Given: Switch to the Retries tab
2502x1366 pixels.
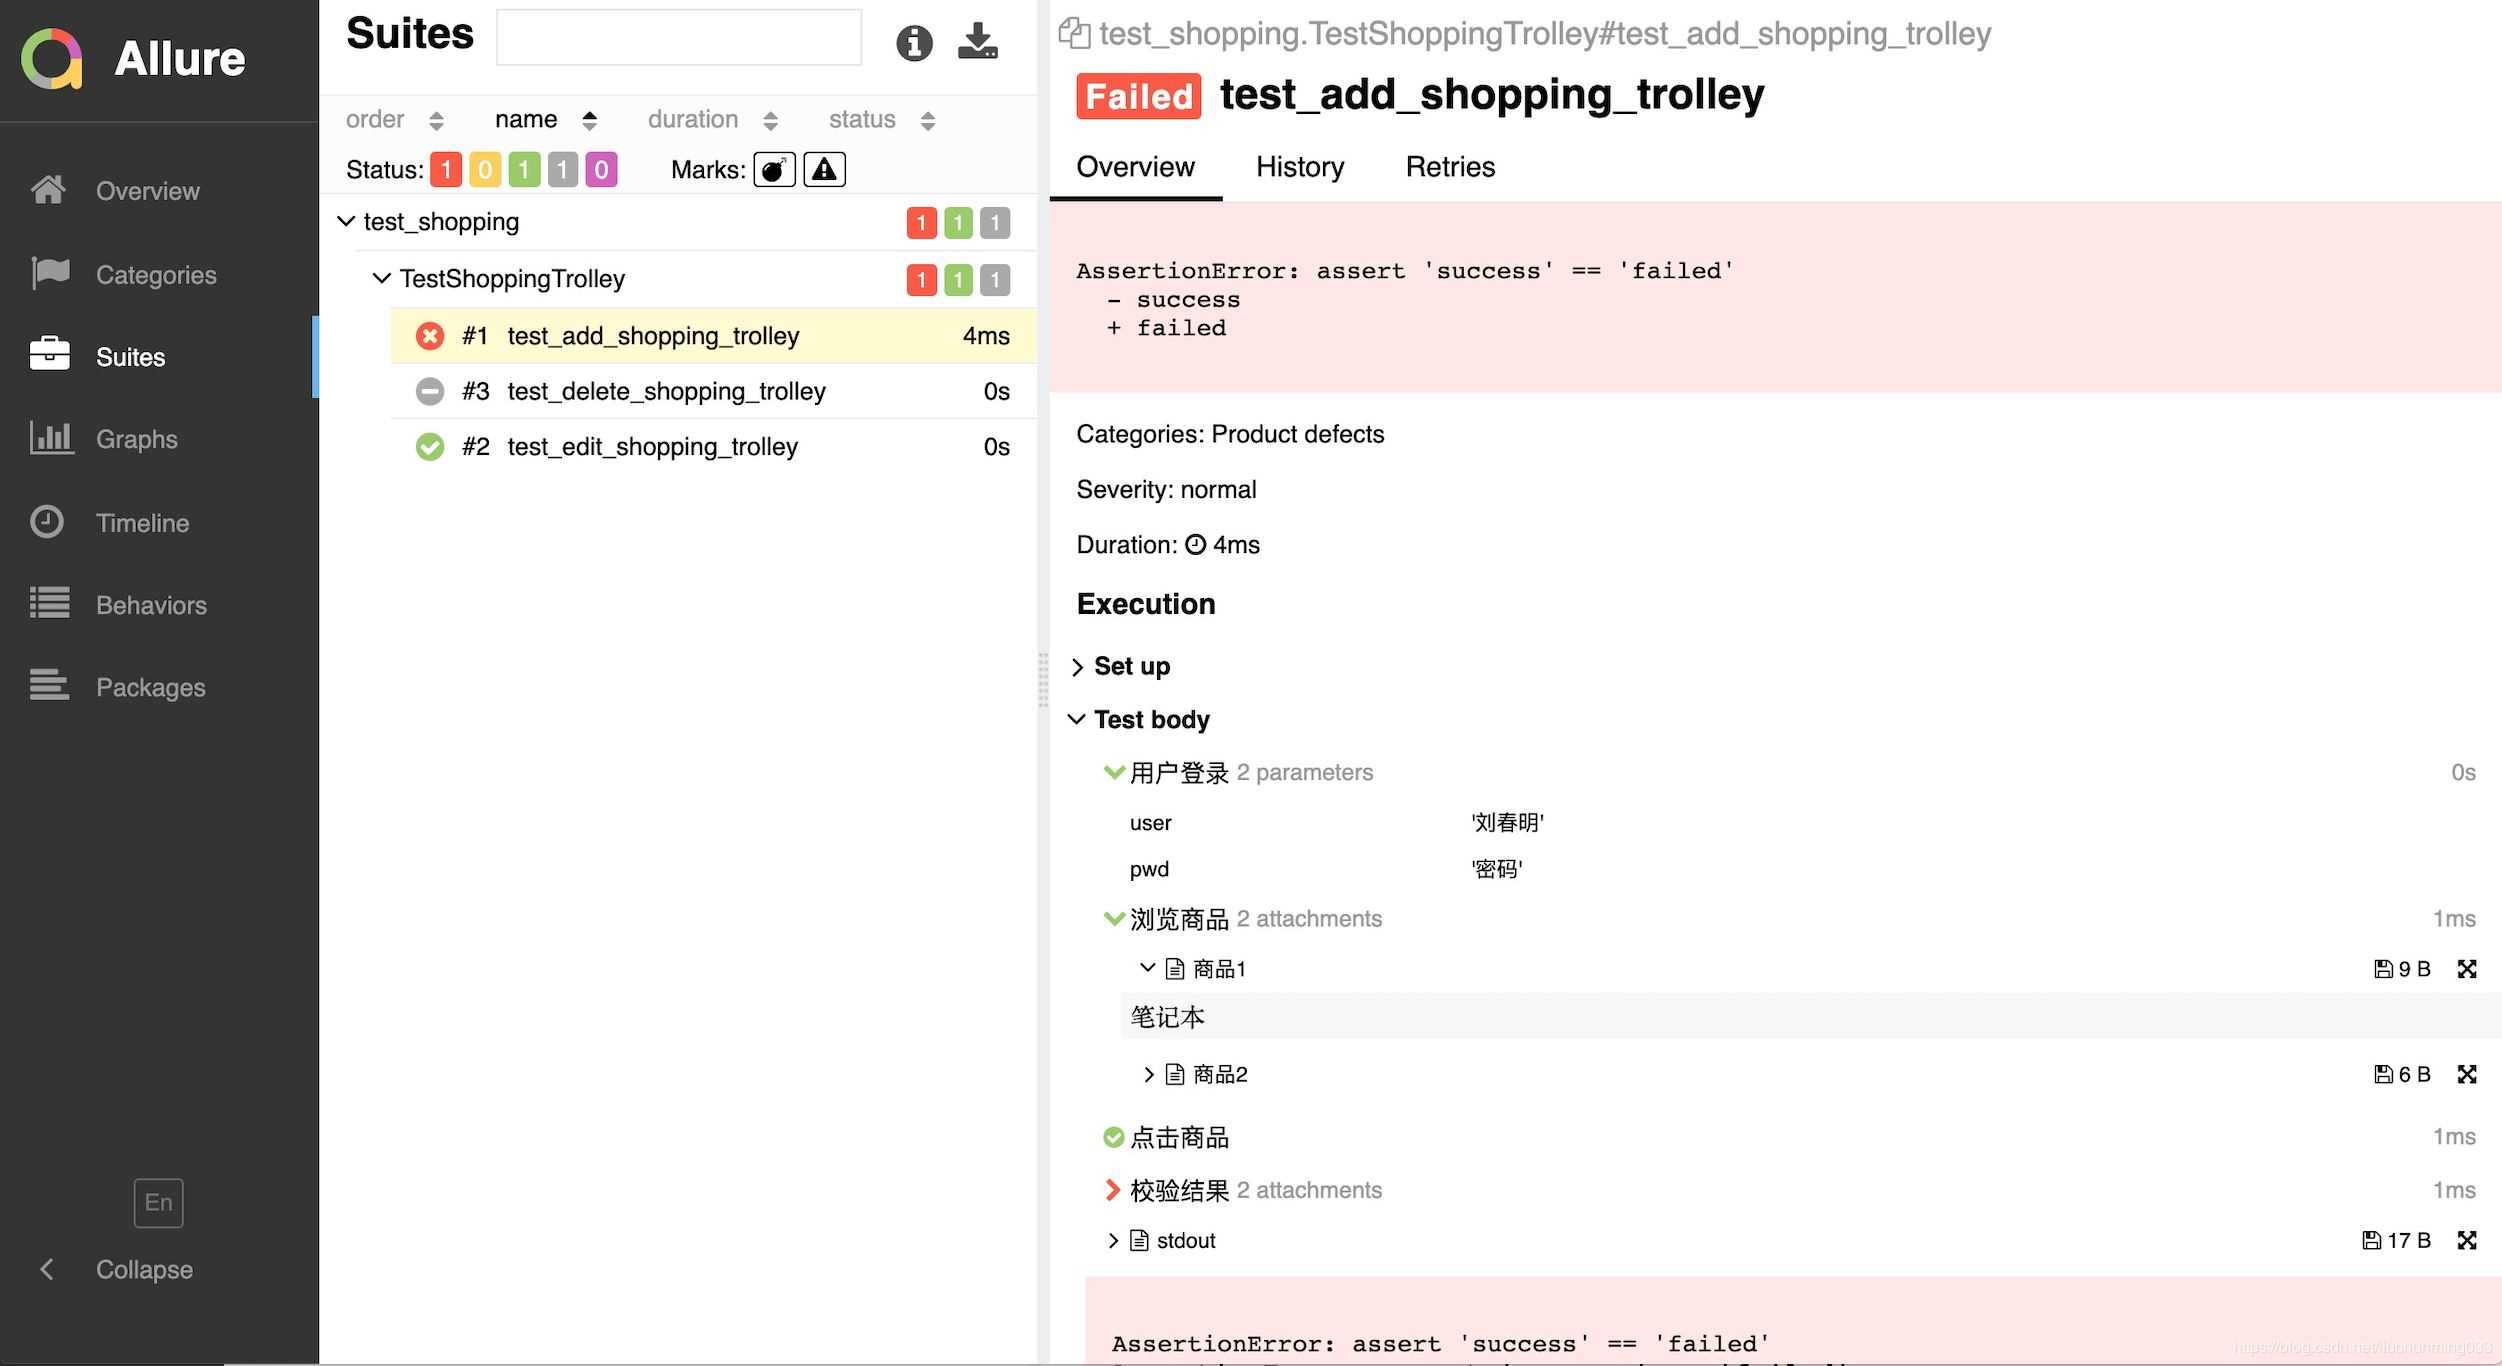Looking at the screenshot, I should (1449, 167).
